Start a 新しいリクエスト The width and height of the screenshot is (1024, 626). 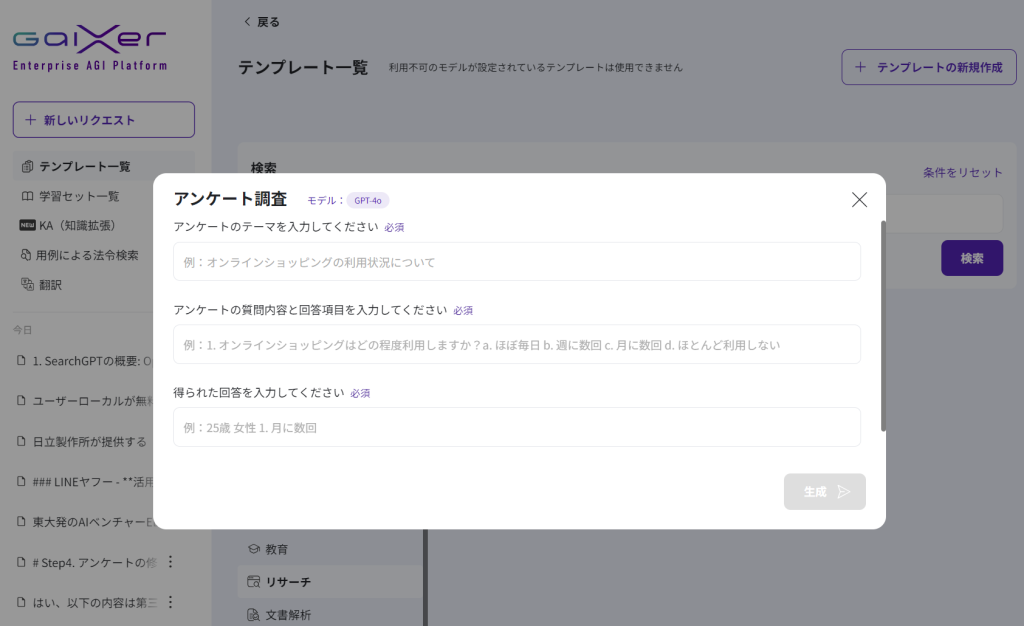(x=103, y=120)
